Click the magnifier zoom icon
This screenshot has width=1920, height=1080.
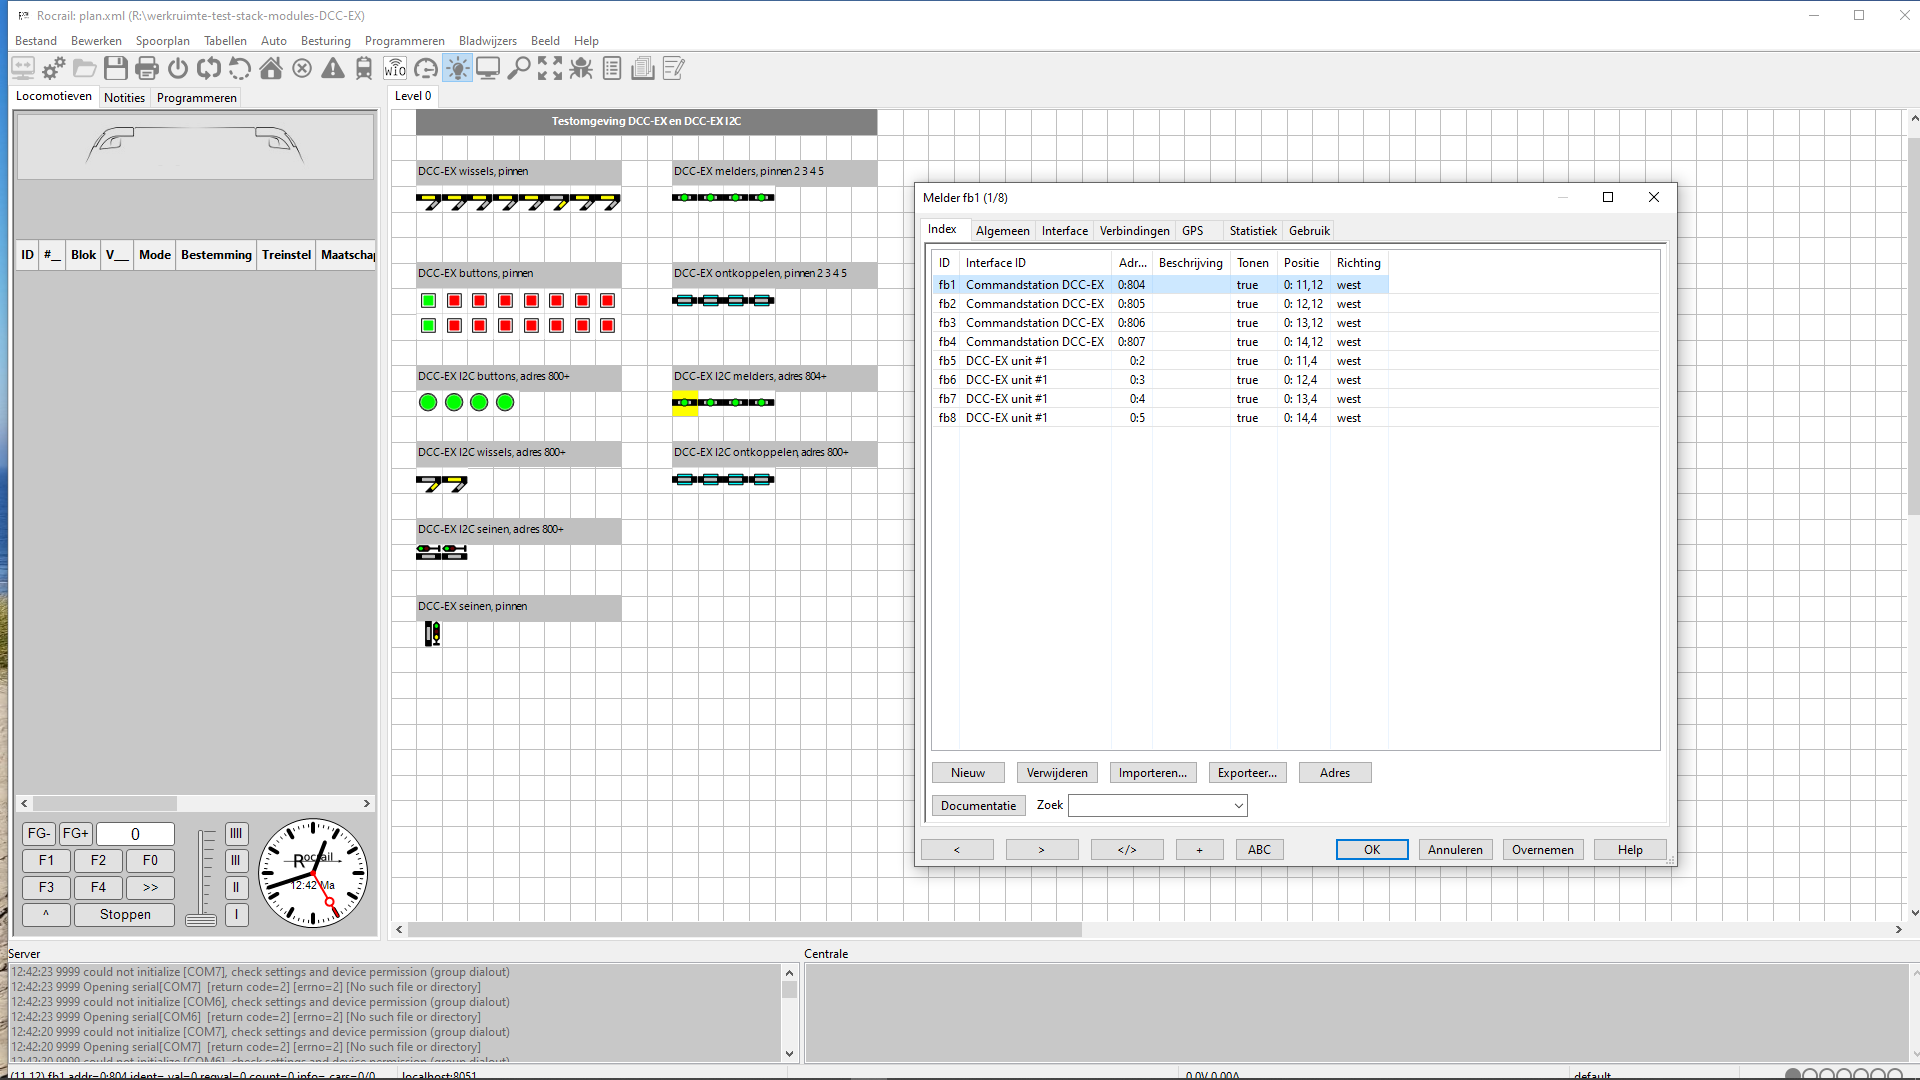[x=519, y=68]
